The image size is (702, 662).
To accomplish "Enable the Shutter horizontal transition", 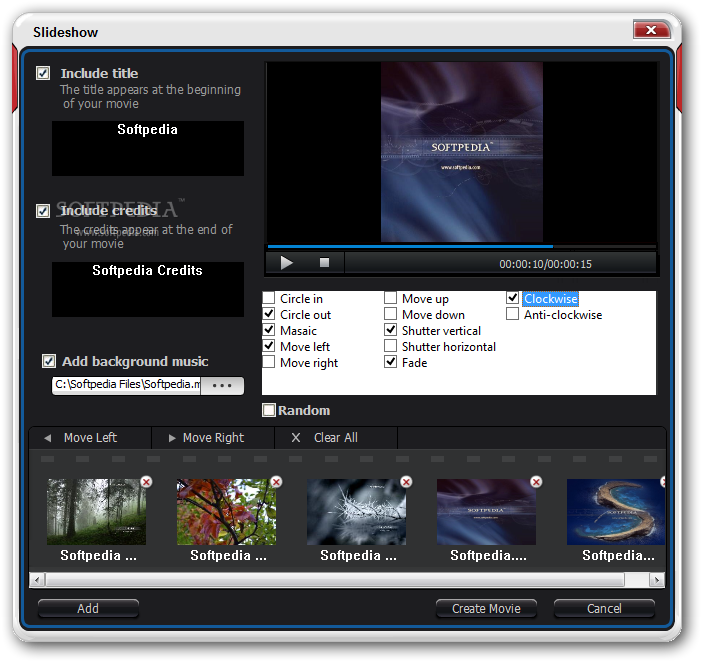I will tap(390, 346).
